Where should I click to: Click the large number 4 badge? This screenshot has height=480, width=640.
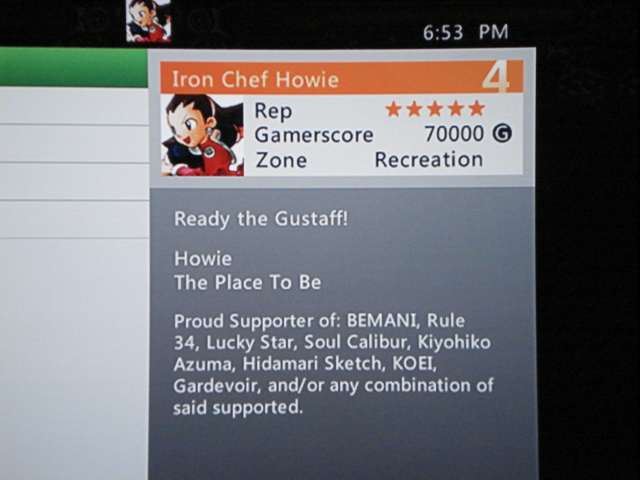pos(496,78)
